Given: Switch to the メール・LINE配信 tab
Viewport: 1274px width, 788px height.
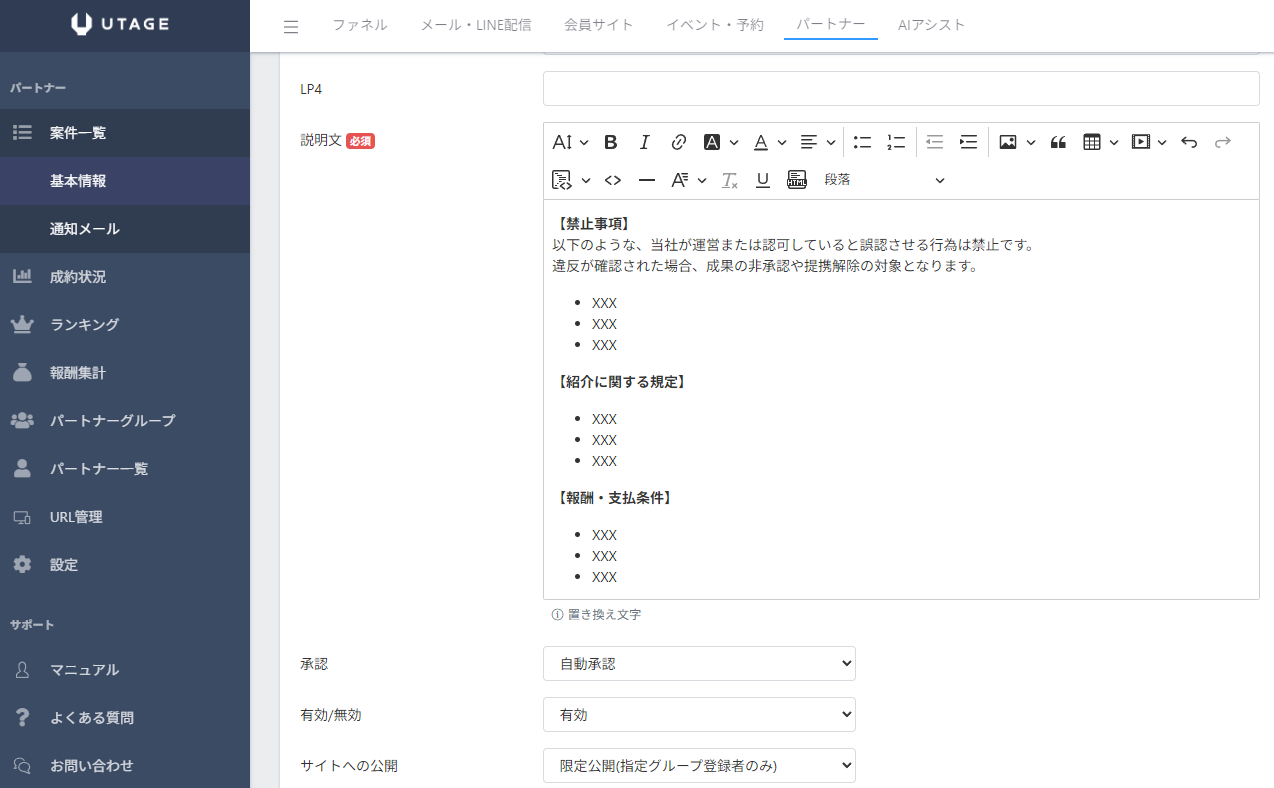Looking at the screenshot, I should 475,25.
